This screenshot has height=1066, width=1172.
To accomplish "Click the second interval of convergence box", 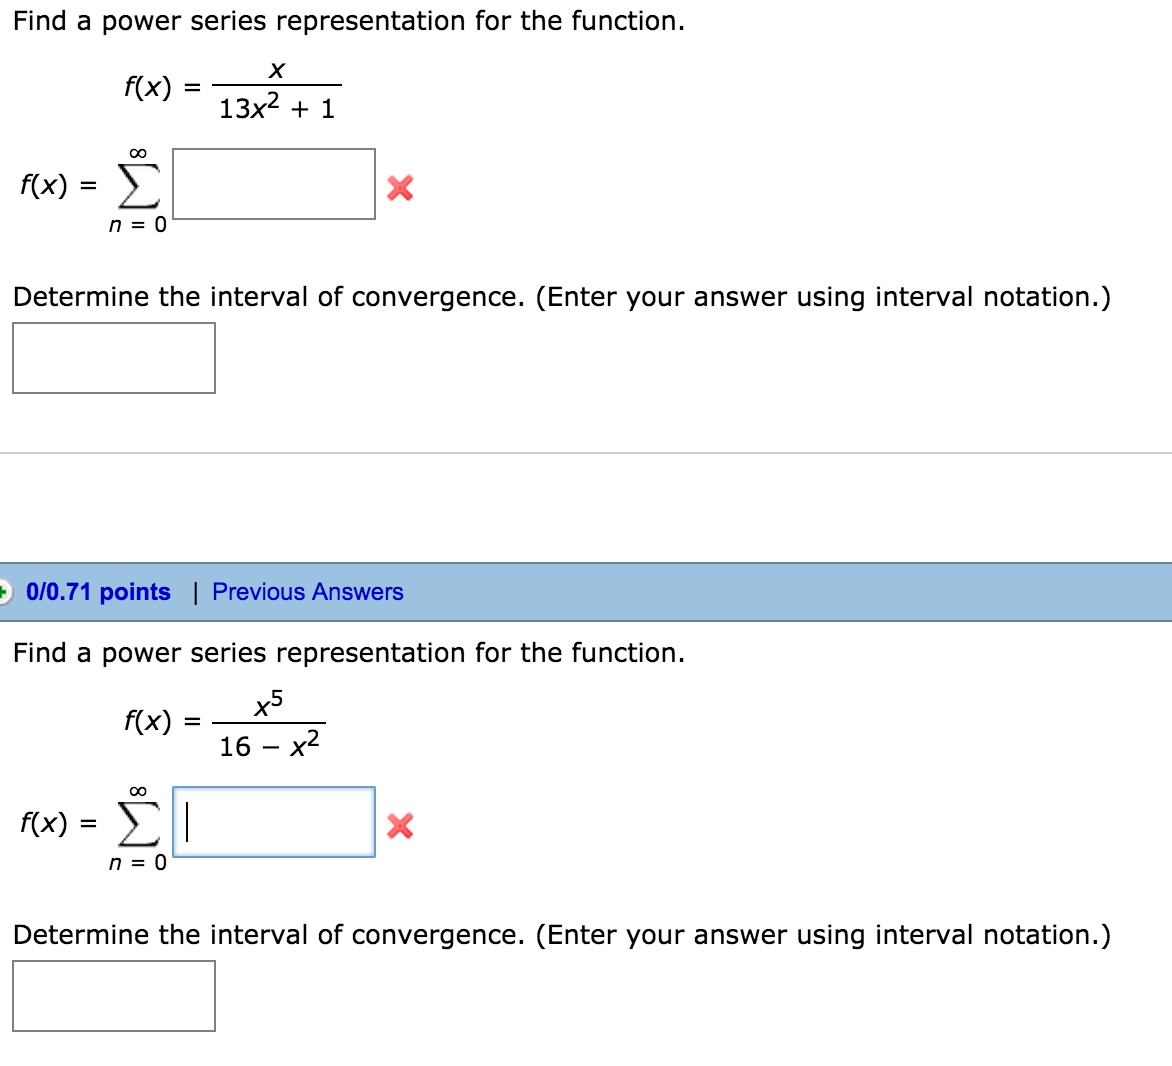I will pyautogui.click(x=113, y=995).
